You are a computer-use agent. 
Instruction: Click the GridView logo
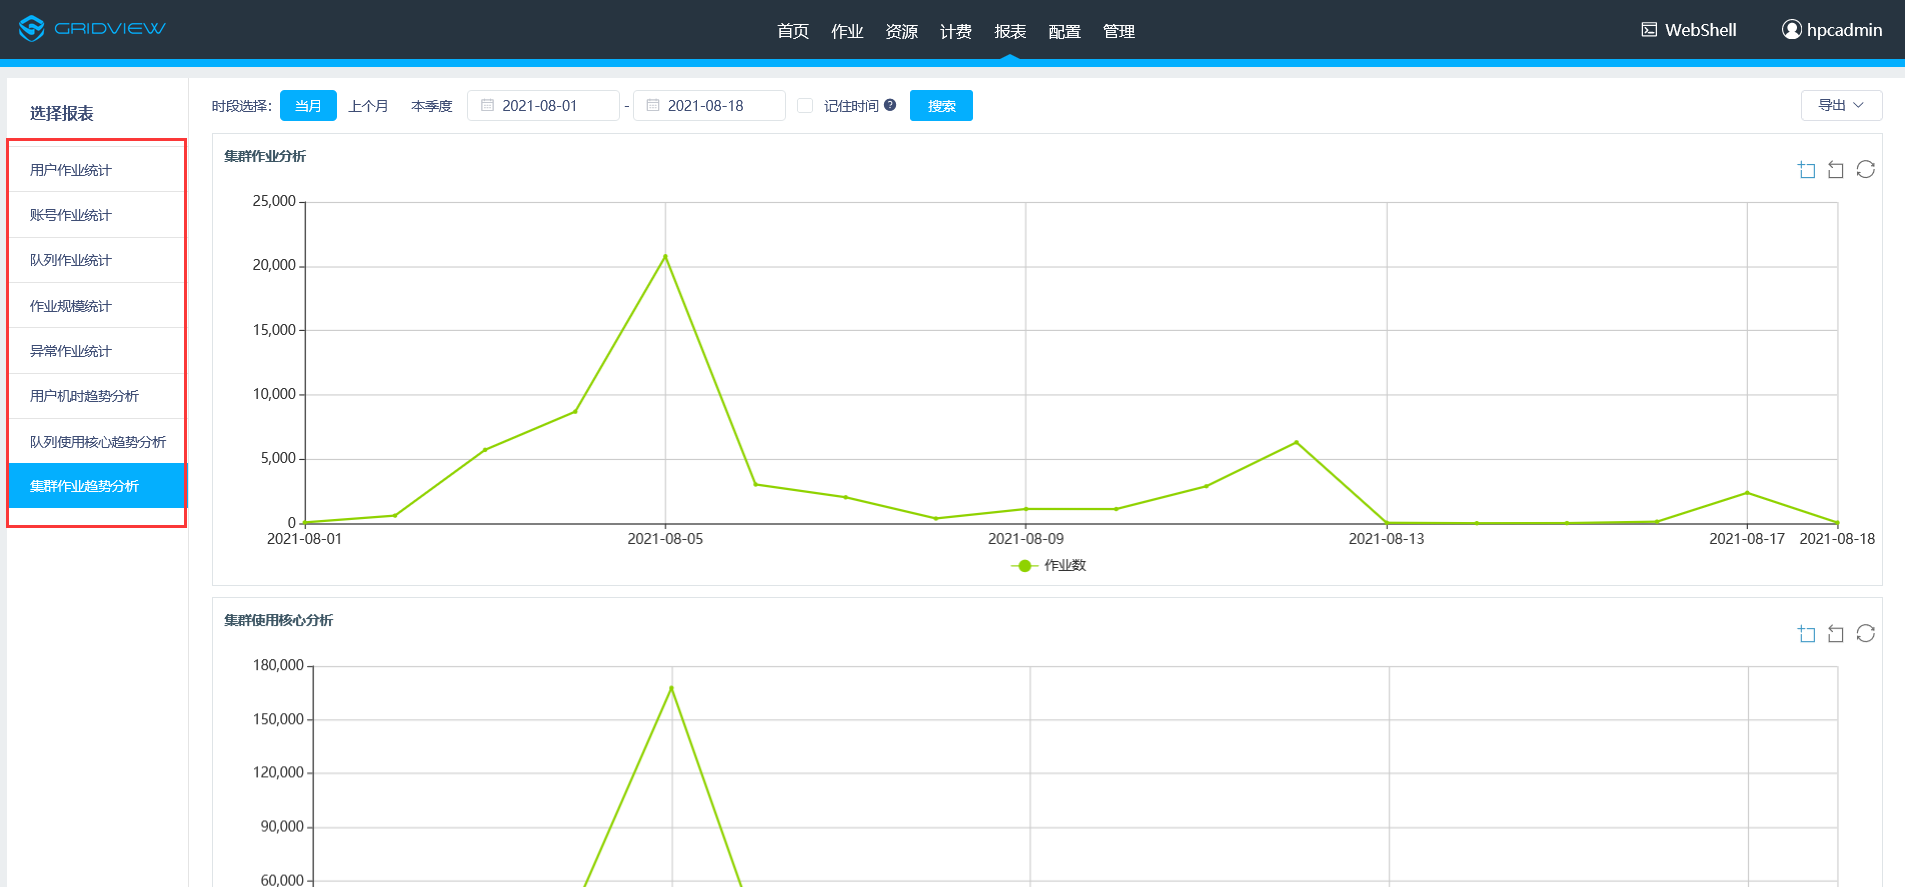tap(92, 28)
